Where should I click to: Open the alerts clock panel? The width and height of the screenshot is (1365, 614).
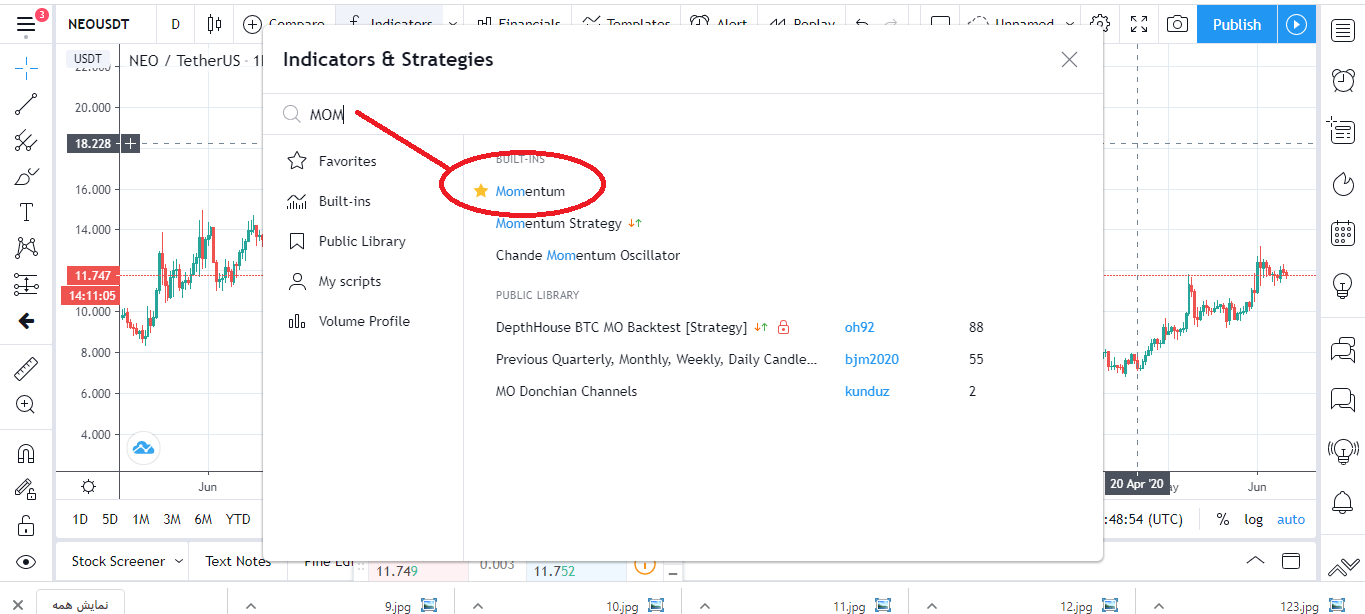[x=1342, y=81]
